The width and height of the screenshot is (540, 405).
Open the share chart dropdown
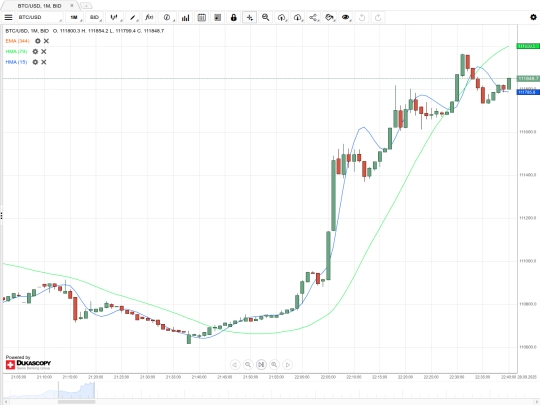coord(313,17)
